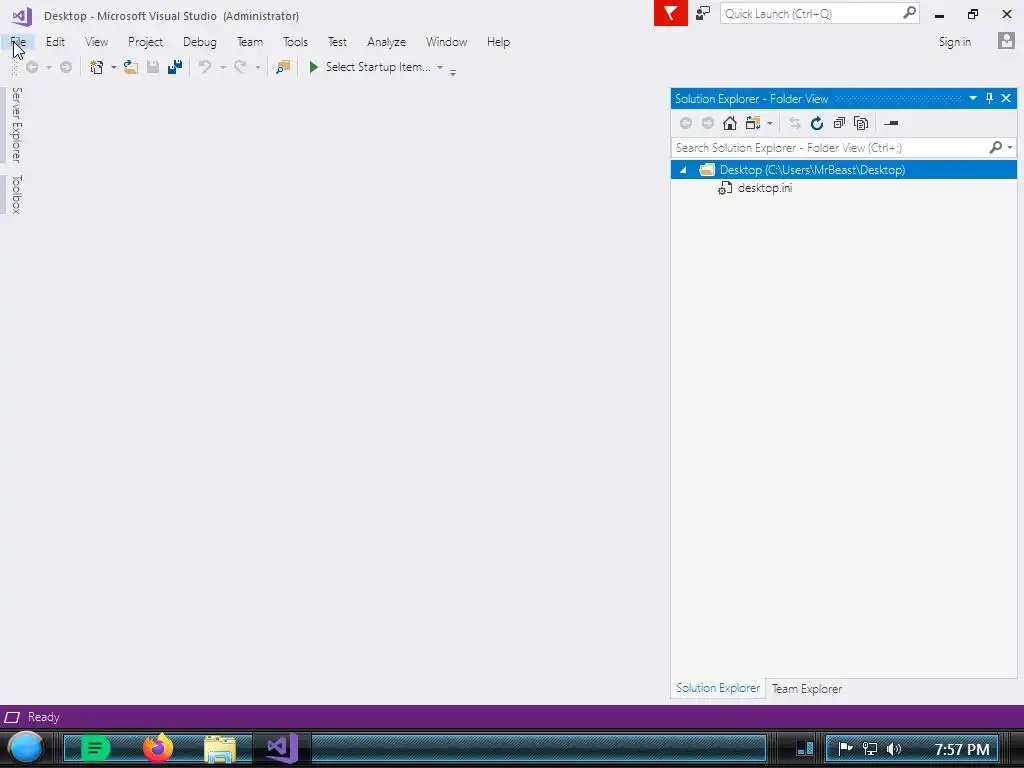Open the Undo history dropdown arrow
The image size is (1024, 768).
(x=223, y=67)
